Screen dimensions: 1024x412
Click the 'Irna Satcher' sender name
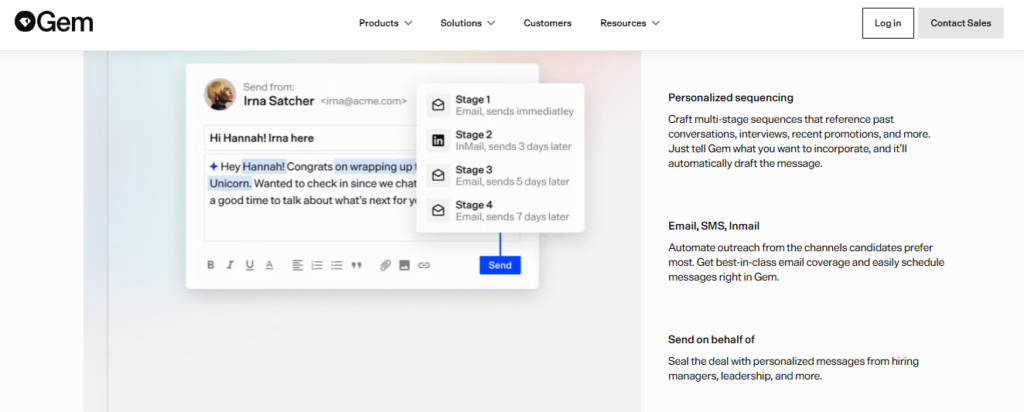[279, 101]
